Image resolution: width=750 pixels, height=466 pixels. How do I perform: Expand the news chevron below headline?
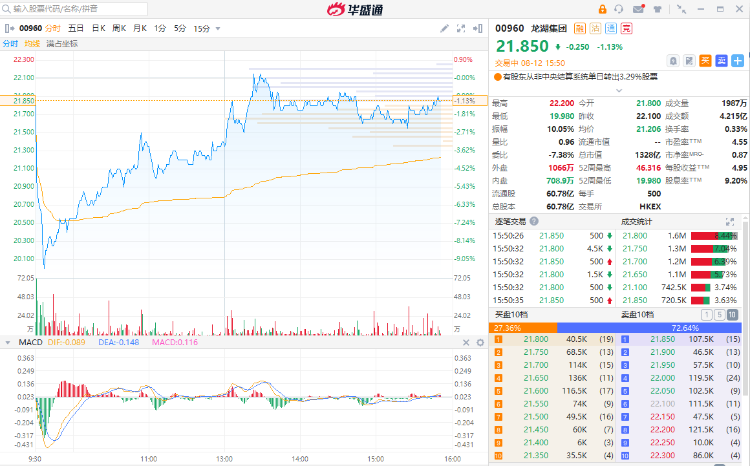(618, 90)
